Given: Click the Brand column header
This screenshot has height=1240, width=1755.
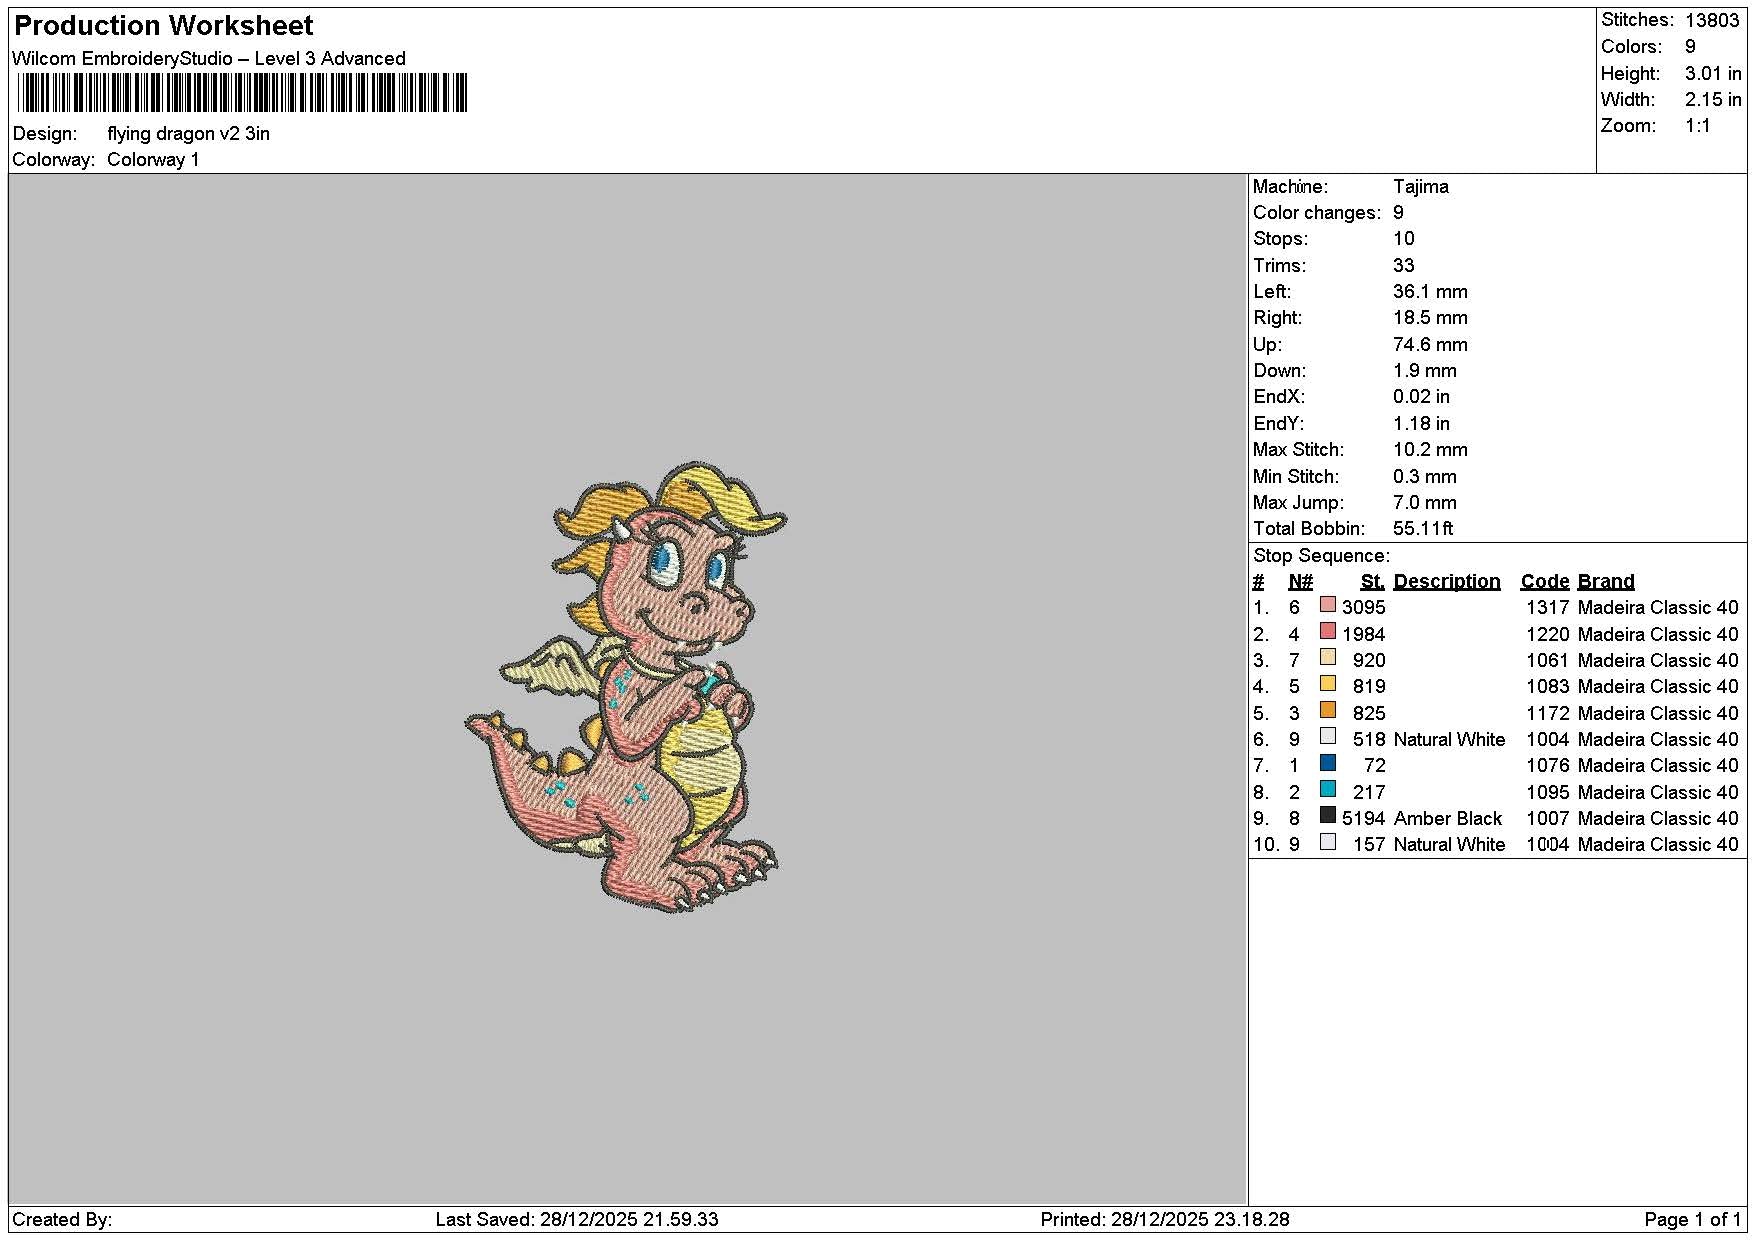Looking at the screenshot, I should (1606, 582).
